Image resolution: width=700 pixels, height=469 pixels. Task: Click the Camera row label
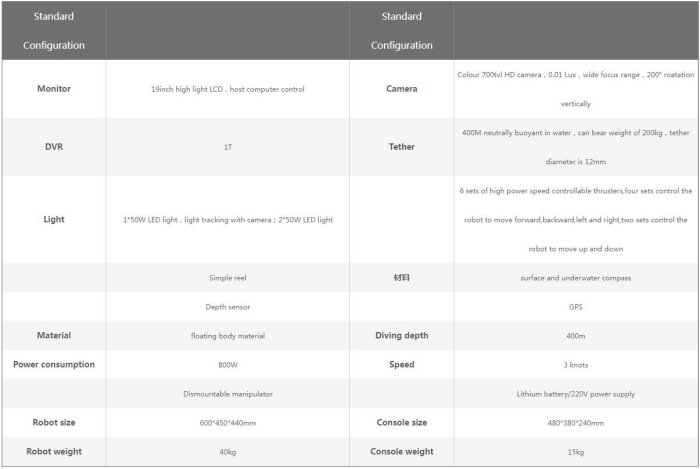(401, 89)
